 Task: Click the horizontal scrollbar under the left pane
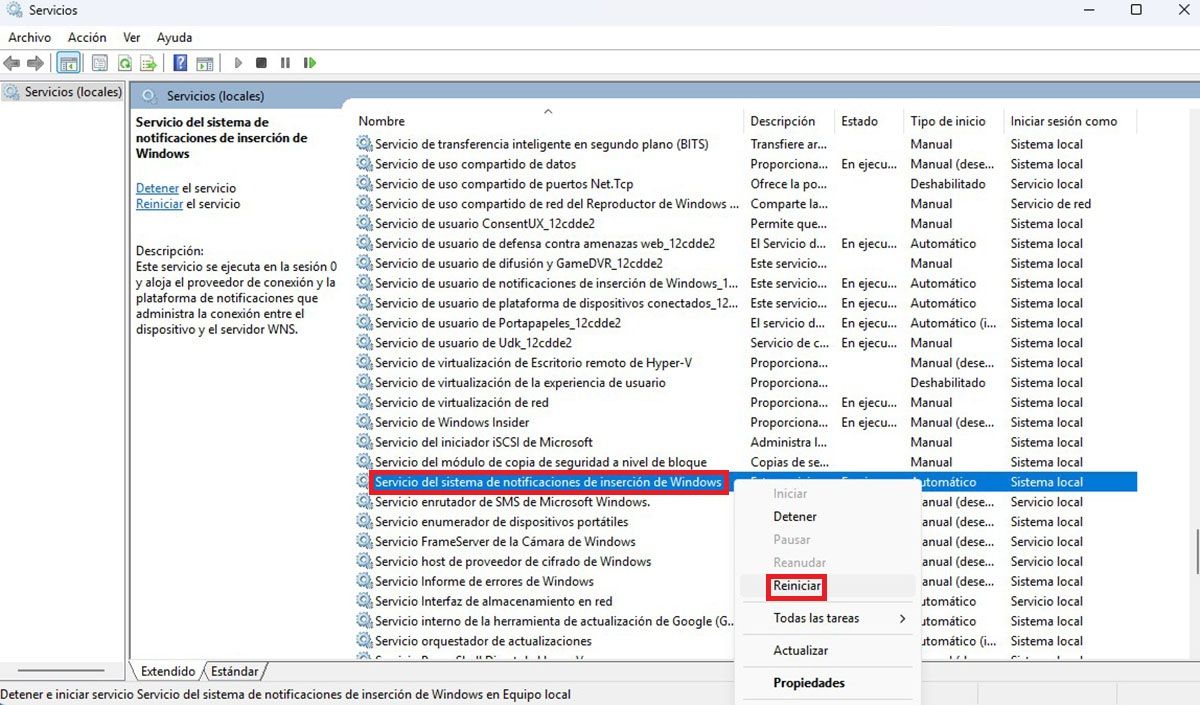pos(63,671)
